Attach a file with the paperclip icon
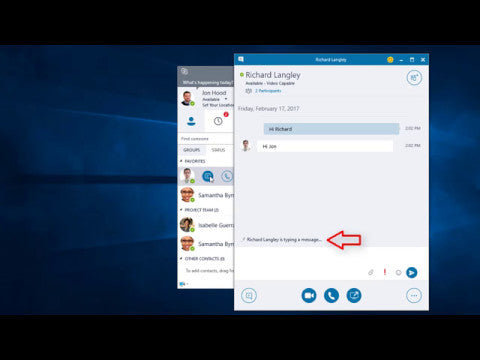The image size is (480, 360). point(371,272)
